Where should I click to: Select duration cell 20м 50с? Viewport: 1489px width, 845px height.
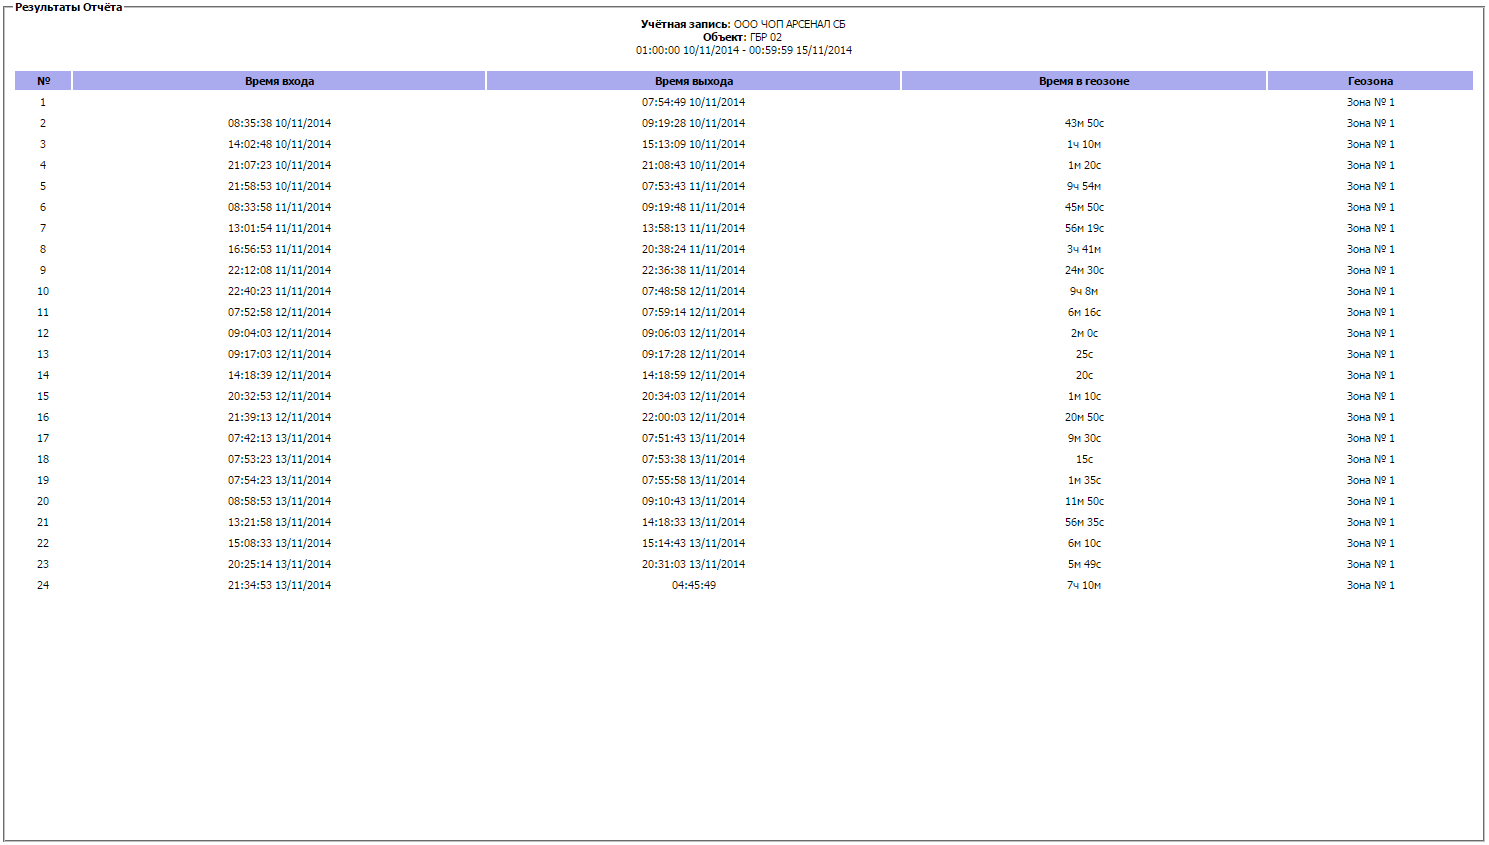[1084, 417]
